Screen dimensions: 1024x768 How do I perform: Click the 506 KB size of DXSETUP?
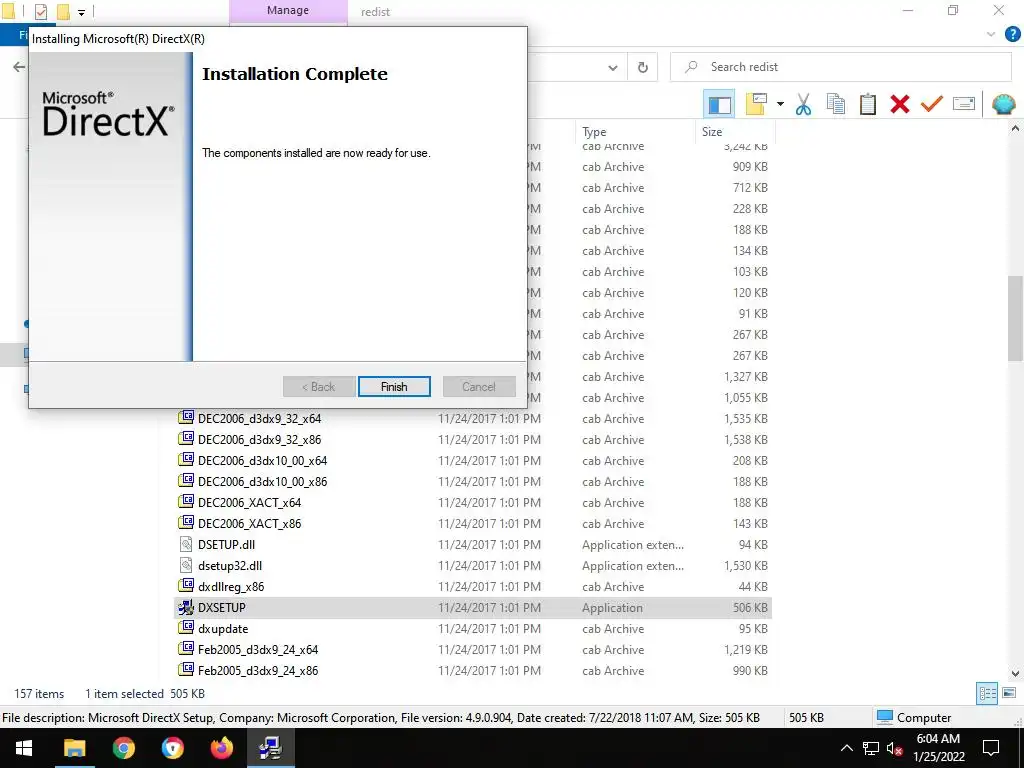click(750, 607)
